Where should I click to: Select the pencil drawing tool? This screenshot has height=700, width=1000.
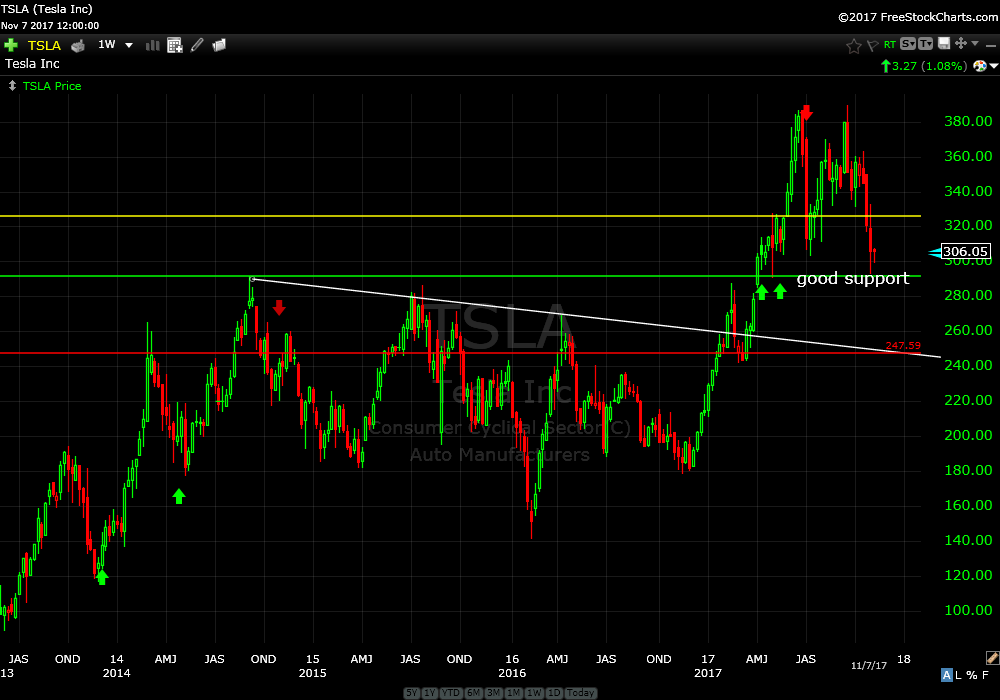click(x=197, y=45)
